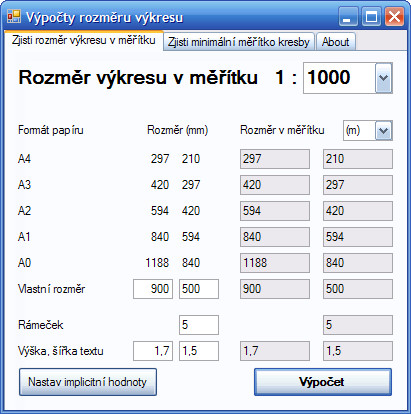Click the Vlastní rozměr scaled result 500
This screenshot has width=411, height=414.
click(358, 289)
